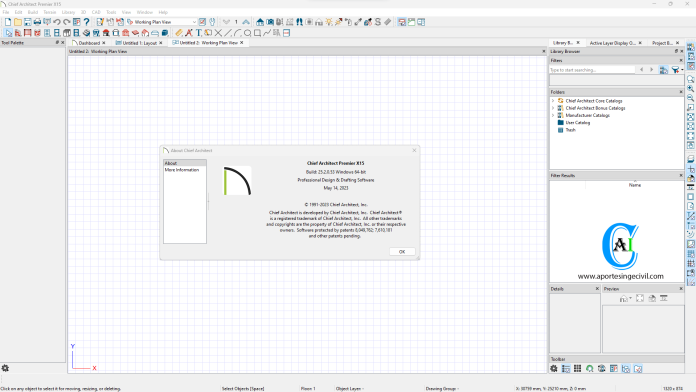The width and height of the screenshot is (696, 392).
Task: Click OK in About Chief Architect dialog
Action: coord(402,252)
